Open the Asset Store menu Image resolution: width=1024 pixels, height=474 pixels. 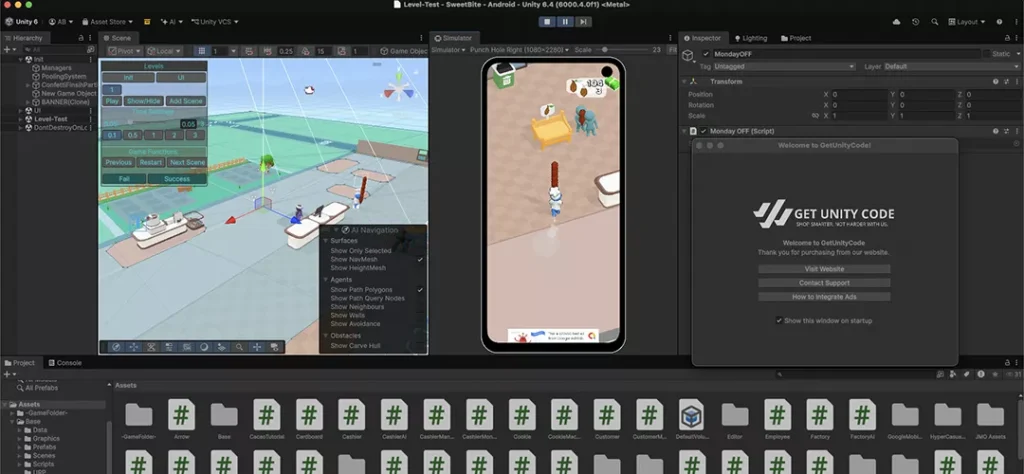point(107,22)
